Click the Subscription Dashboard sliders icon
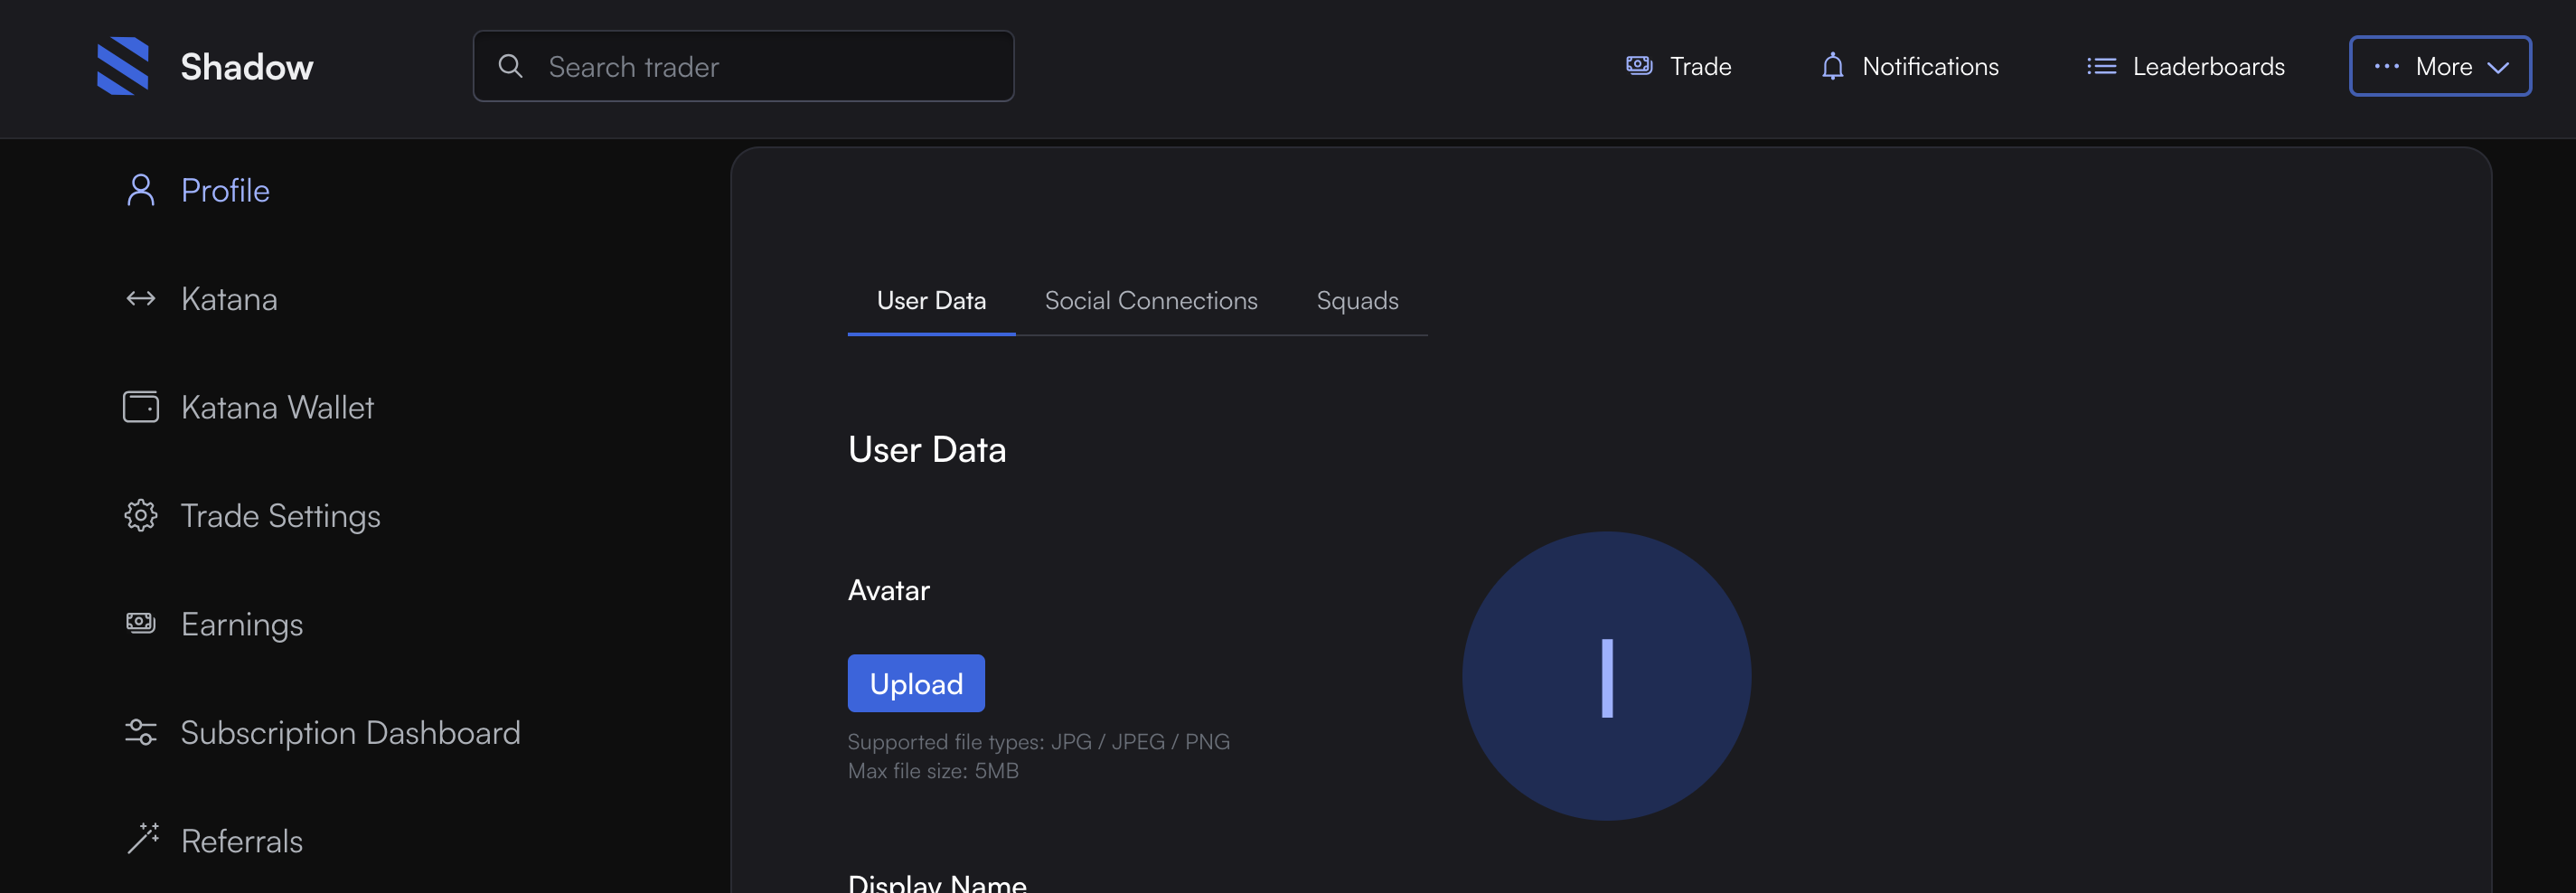The height and width of the screenshot is (893, 2576). tap(140, 733)
